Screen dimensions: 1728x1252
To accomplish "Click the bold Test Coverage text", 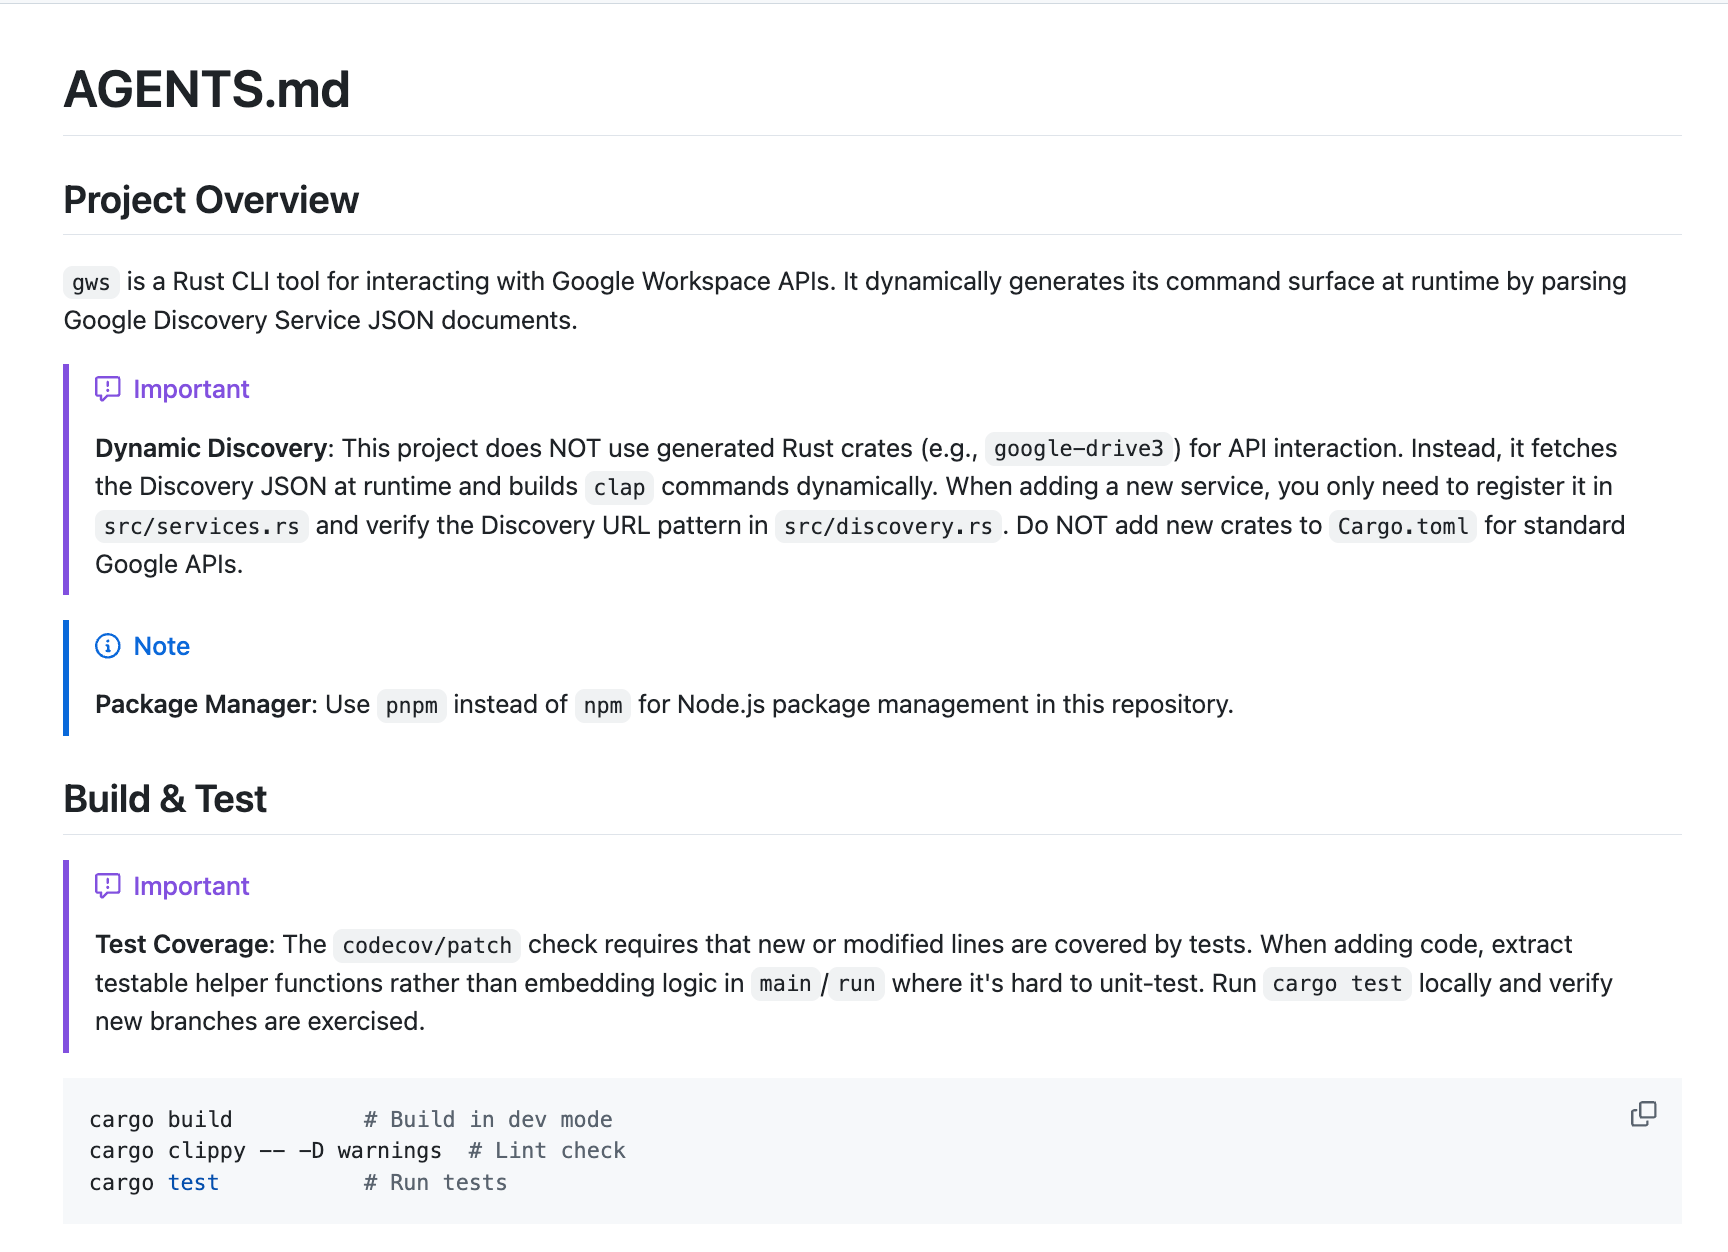I will click(181, 945).
